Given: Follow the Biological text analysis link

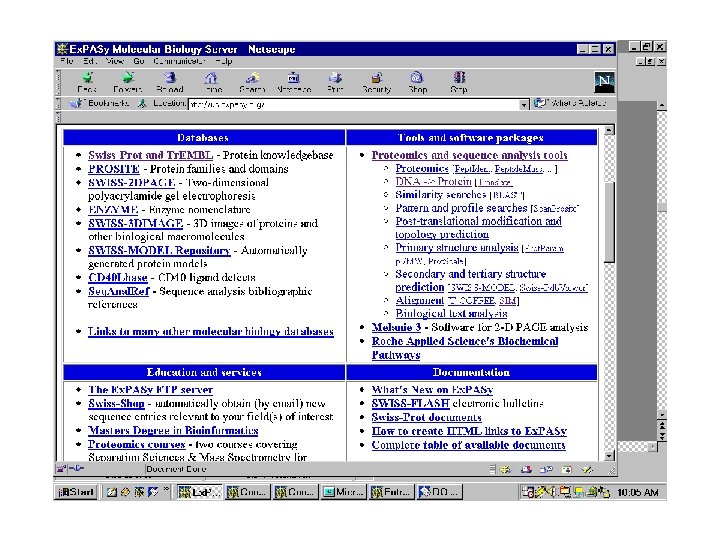Looking at the screenshot, I should coord(451,314).
